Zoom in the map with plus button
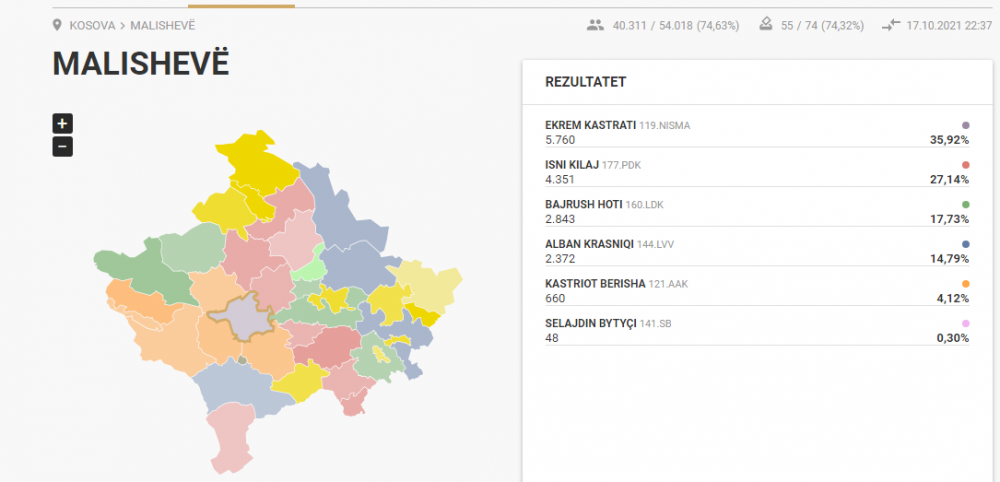 click(62, 123)
